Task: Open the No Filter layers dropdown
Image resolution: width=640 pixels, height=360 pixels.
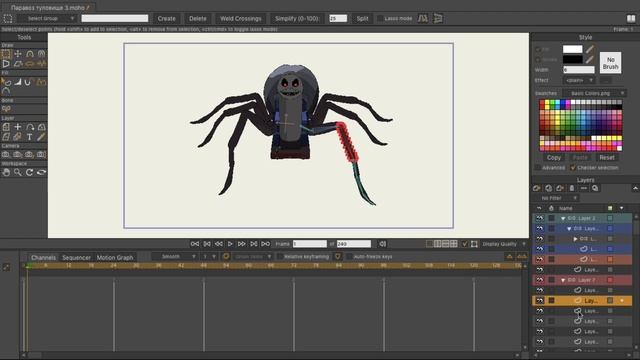Action: pyautogui.click(x=556, y=198)
